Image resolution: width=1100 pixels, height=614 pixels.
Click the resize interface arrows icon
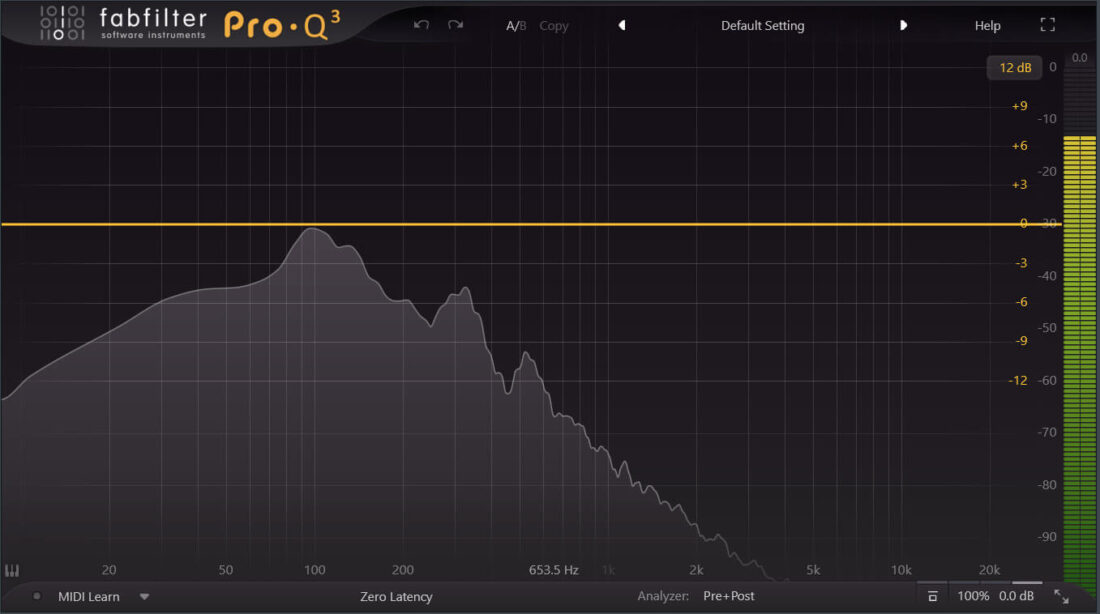click(1061, 596)
